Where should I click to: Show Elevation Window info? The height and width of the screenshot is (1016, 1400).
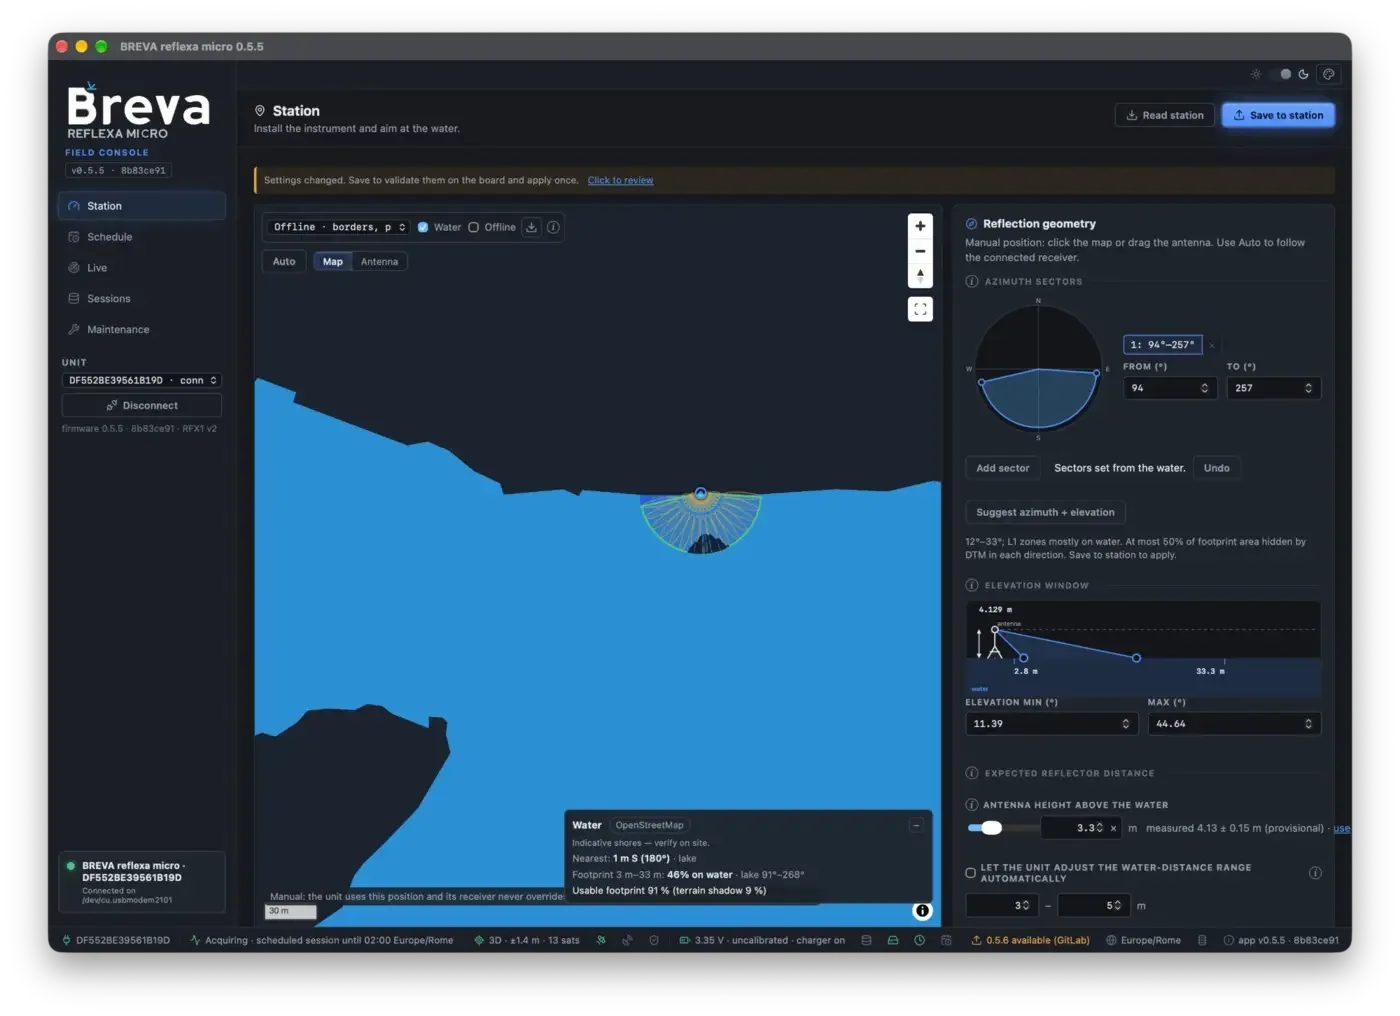point(971,586)
